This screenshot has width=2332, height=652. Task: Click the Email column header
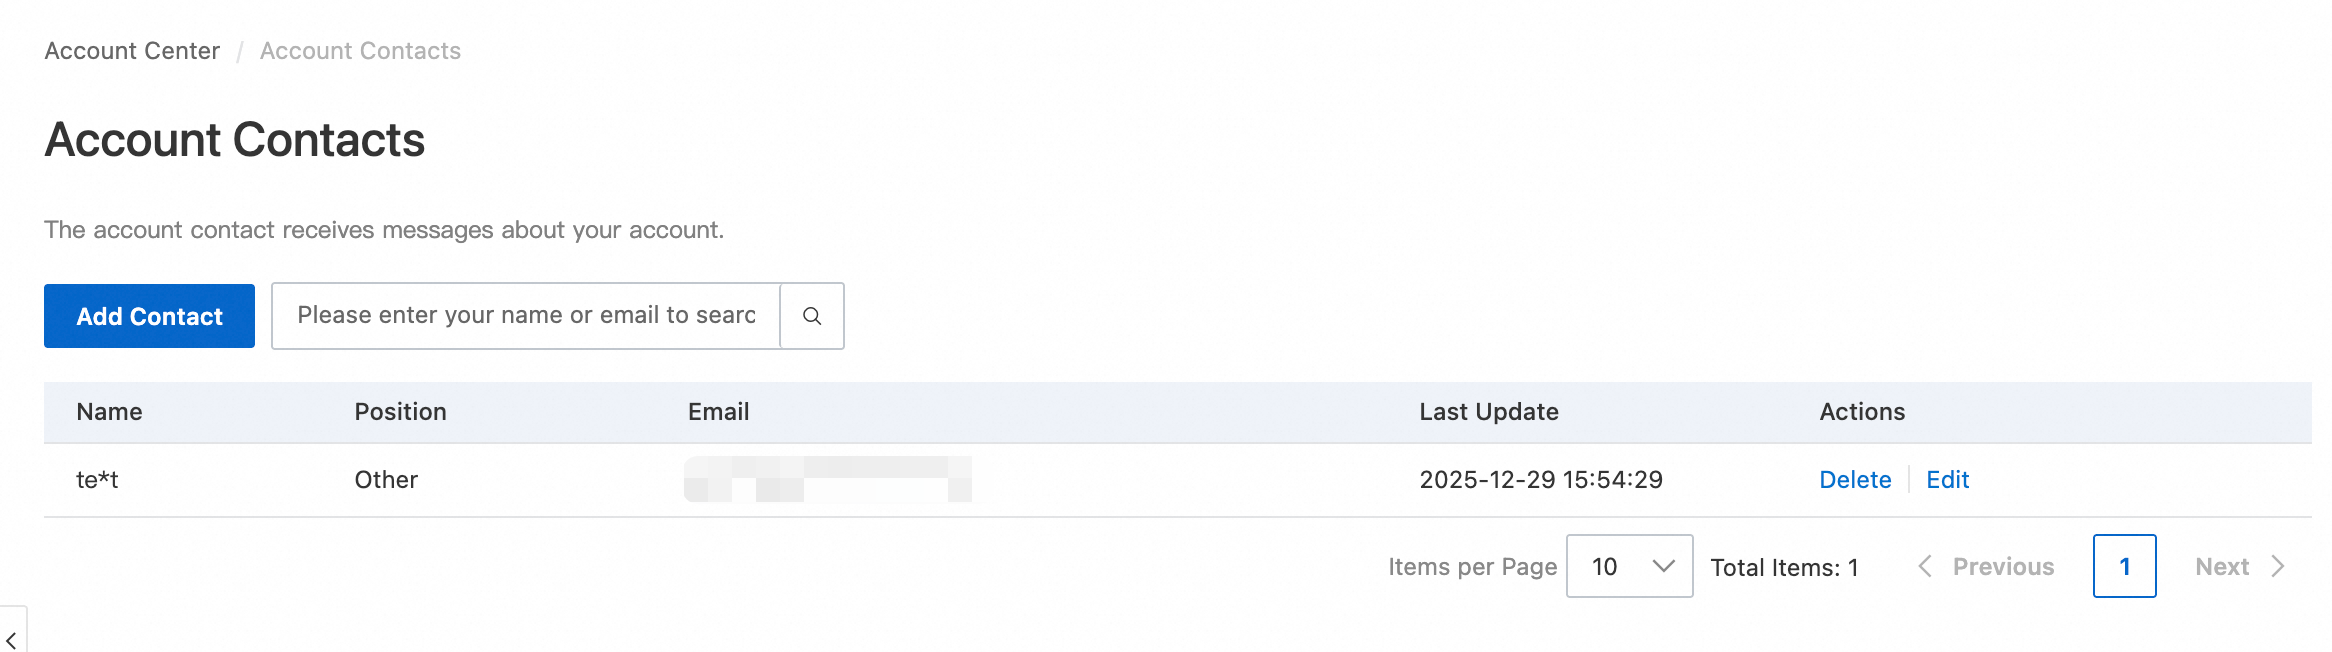[x=718, y=412]
